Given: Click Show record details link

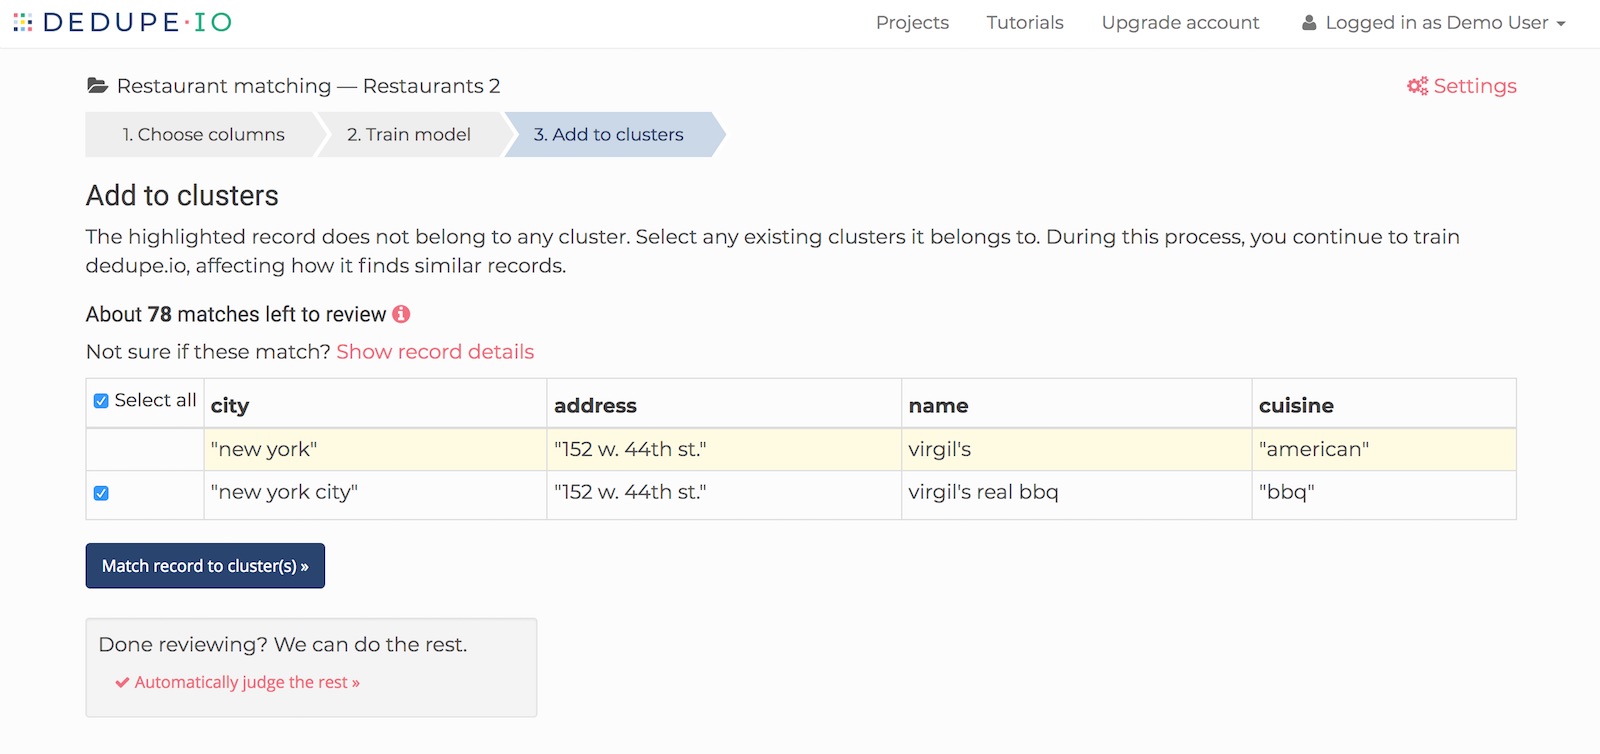Looking at the screenshot, I should tap(435, 352).
